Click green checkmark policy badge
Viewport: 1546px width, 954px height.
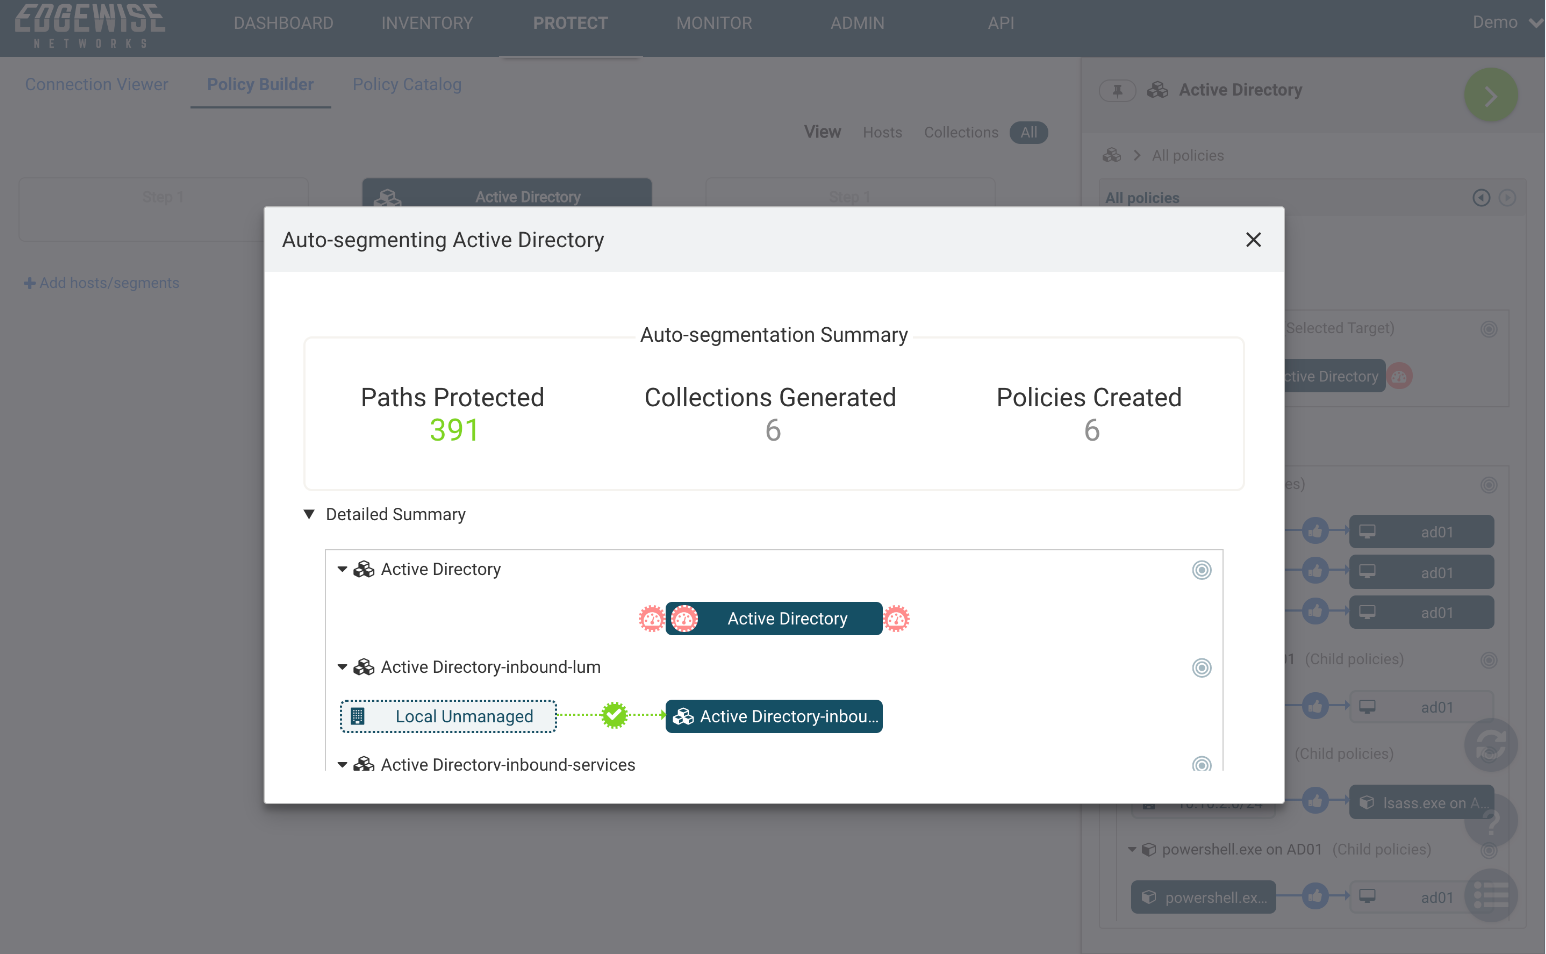pos(614,715)
